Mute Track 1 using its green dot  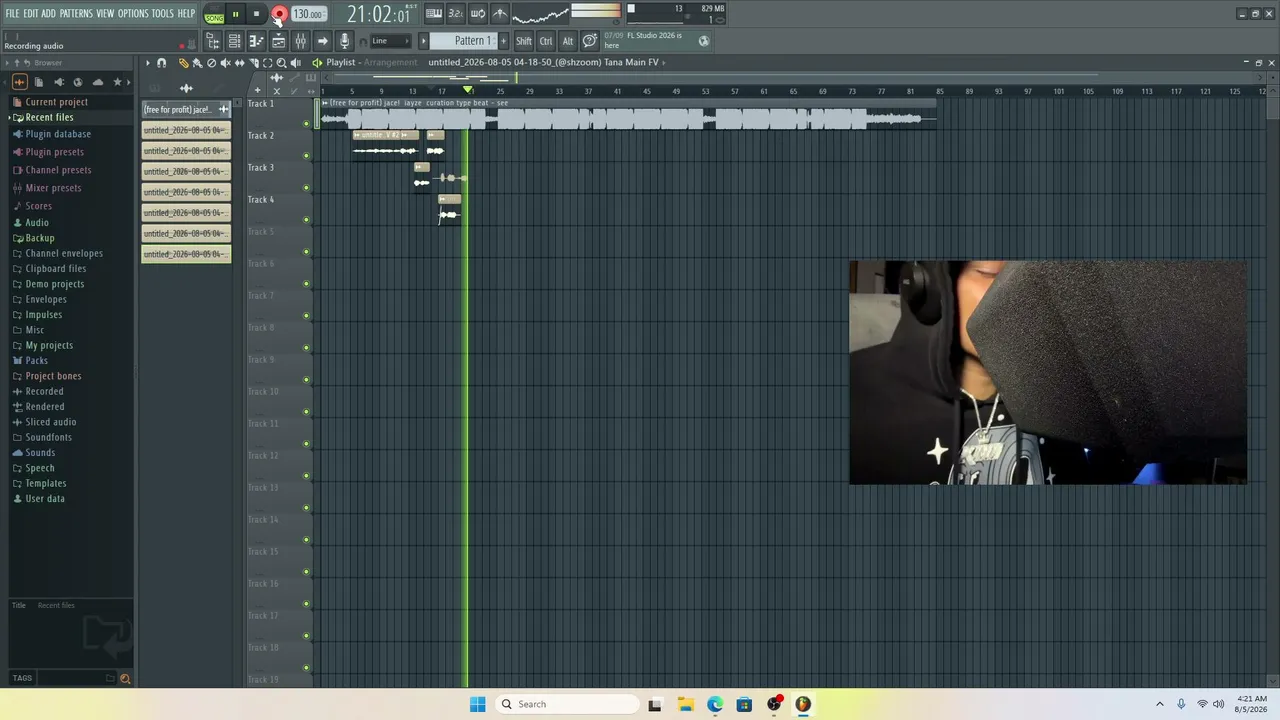[306, 124]
